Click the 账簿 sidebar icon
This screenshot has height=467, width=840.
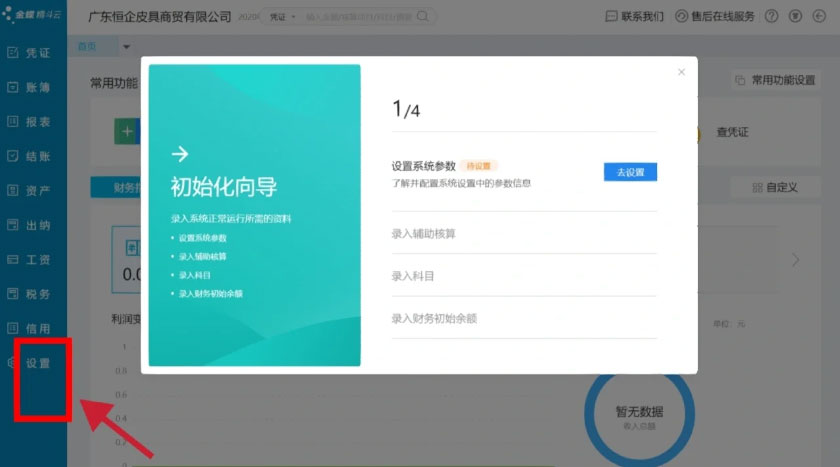click(x=13, y=87)
